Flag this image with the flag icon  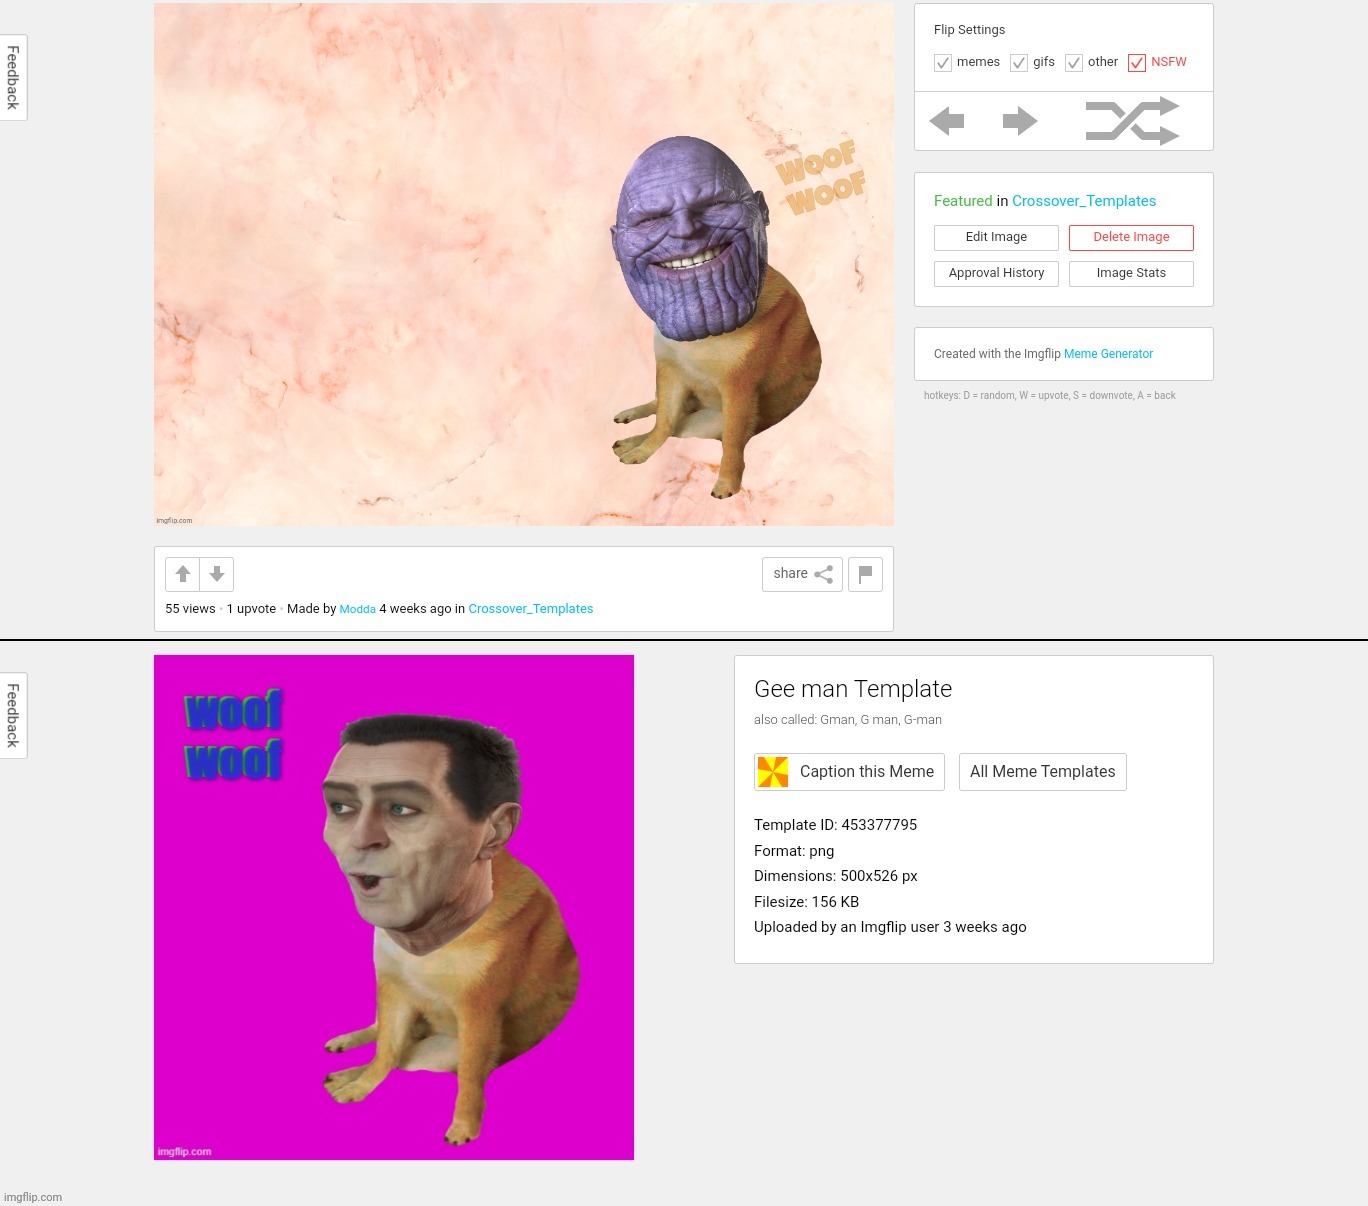(865, 574)
